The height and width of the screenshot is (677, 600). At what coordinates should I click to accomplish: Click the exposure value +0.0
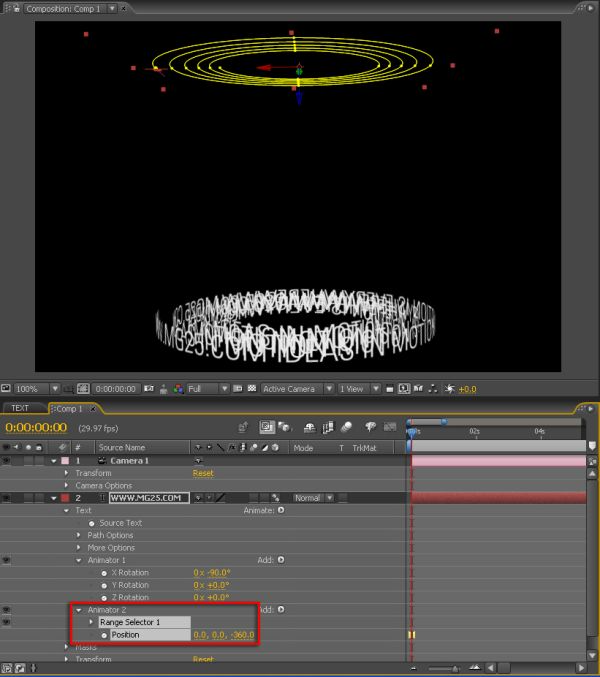[467, 389]
